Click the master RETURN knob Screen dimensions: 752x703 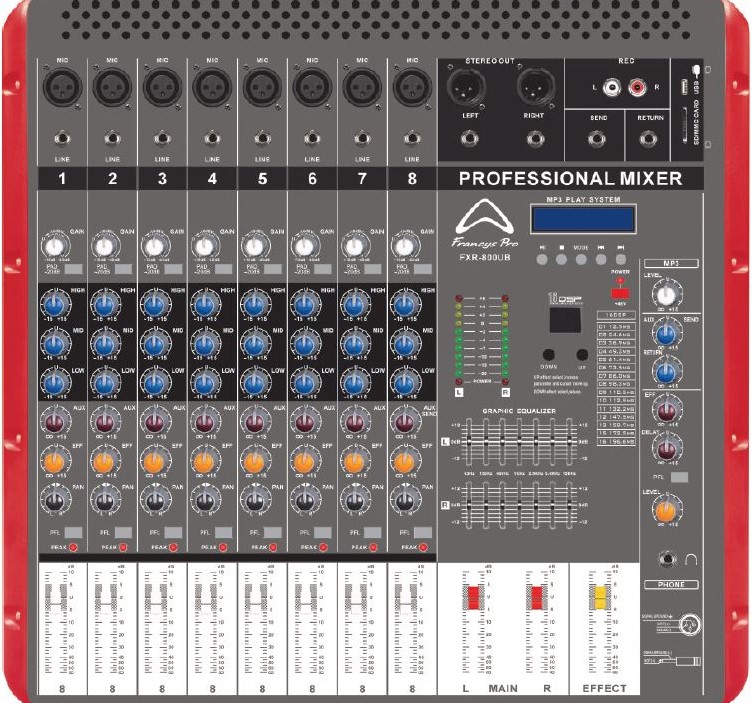pyautogui.click(x=666, y=372)
